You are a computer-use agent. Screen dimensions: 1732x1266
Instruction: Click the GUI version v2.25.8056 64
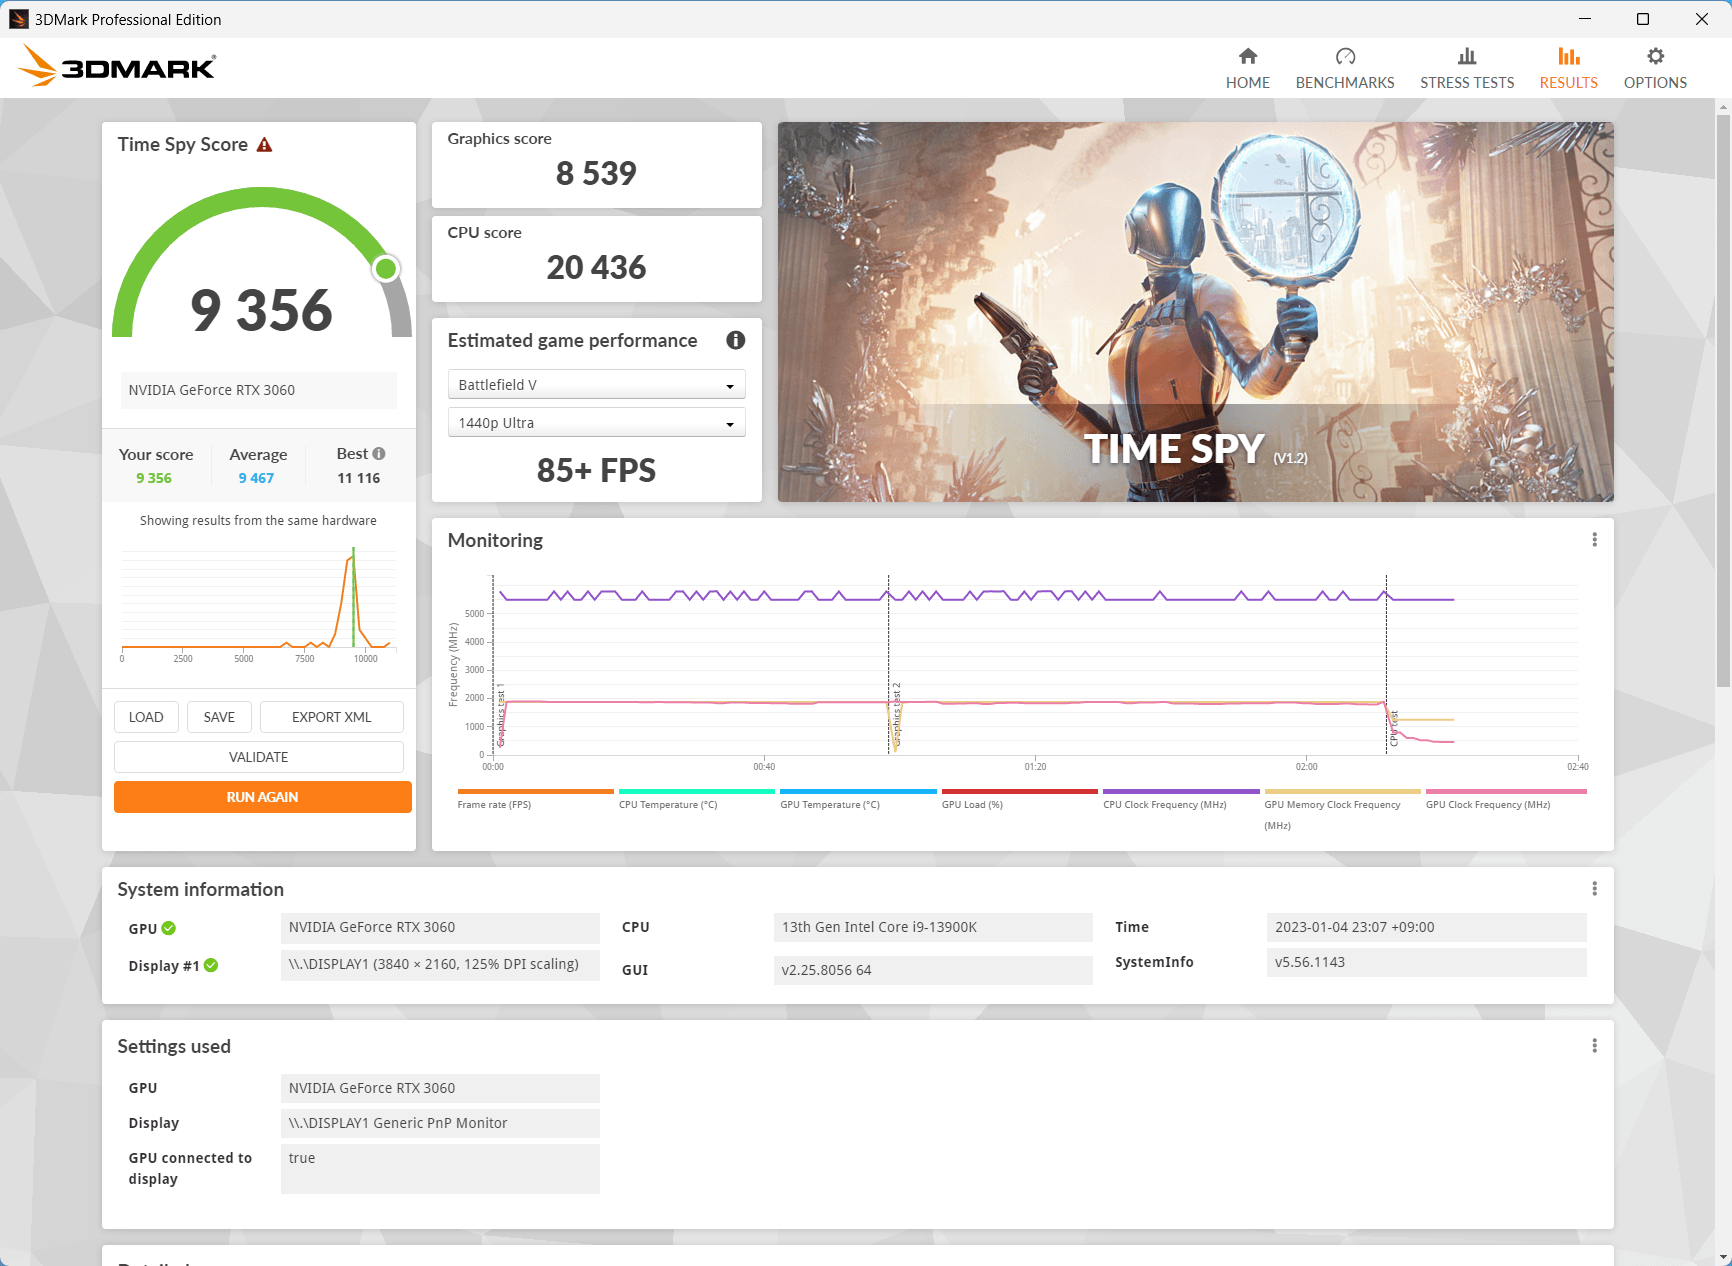933,970
